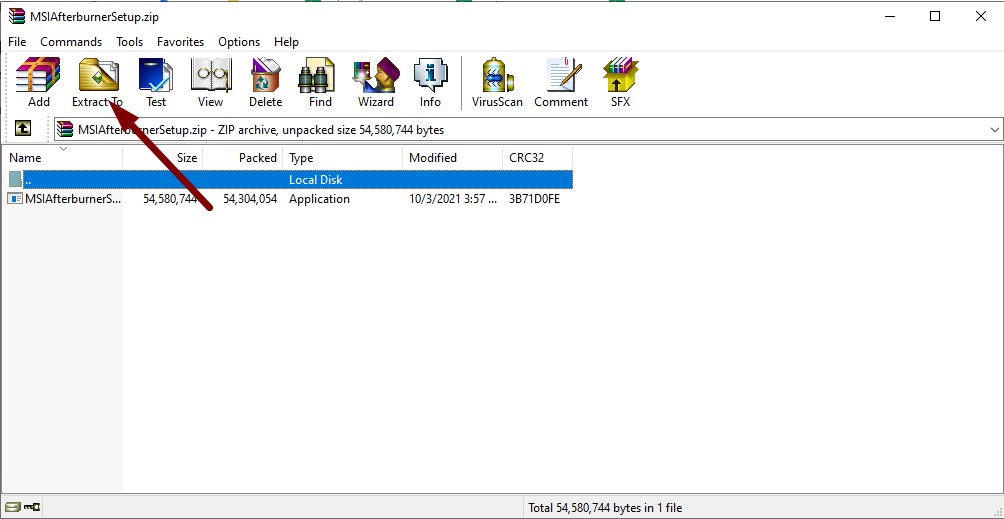Start VirusScan on the archive

click(497, 82)
